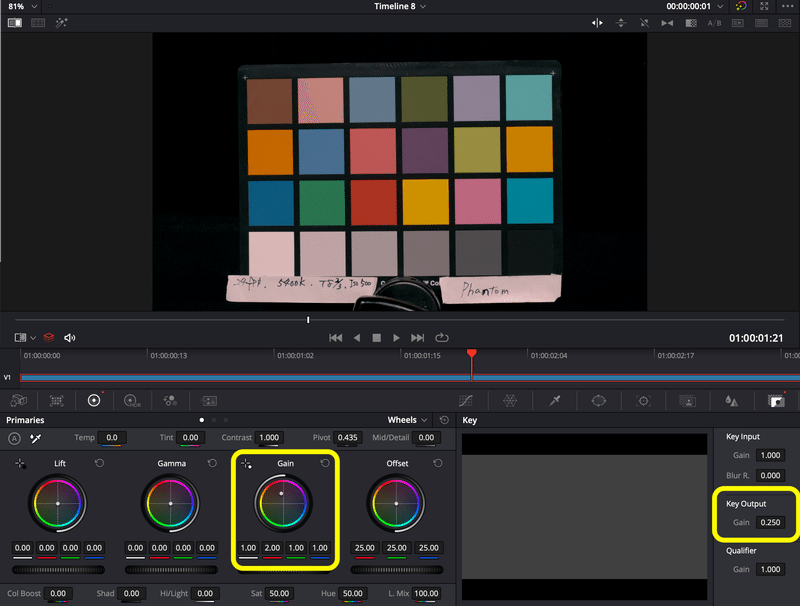Image resolution: width=800 pixels, height=606 pixels.
Task: Click the Offset master wheel slider
Action: 396,570
